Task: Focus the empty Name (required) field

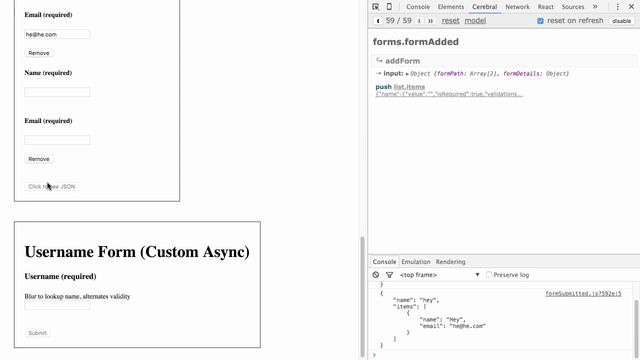Action: point(57,92)
